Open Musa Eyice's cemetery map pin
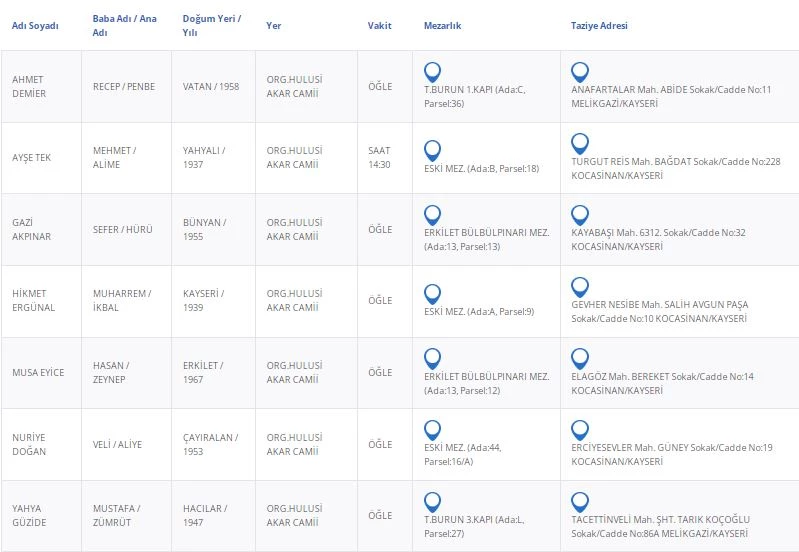 432,358
